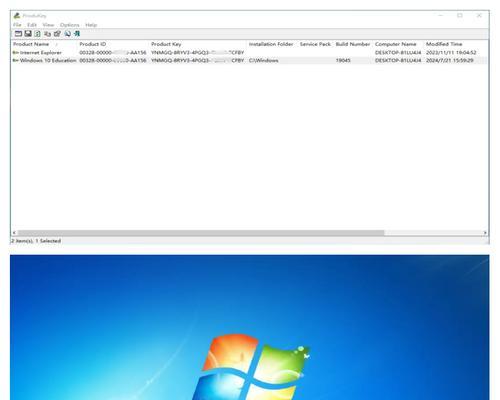Click the Find magnifier toolbar icon
The height and width of the screenshot is (400, 500).
point(68,34)
